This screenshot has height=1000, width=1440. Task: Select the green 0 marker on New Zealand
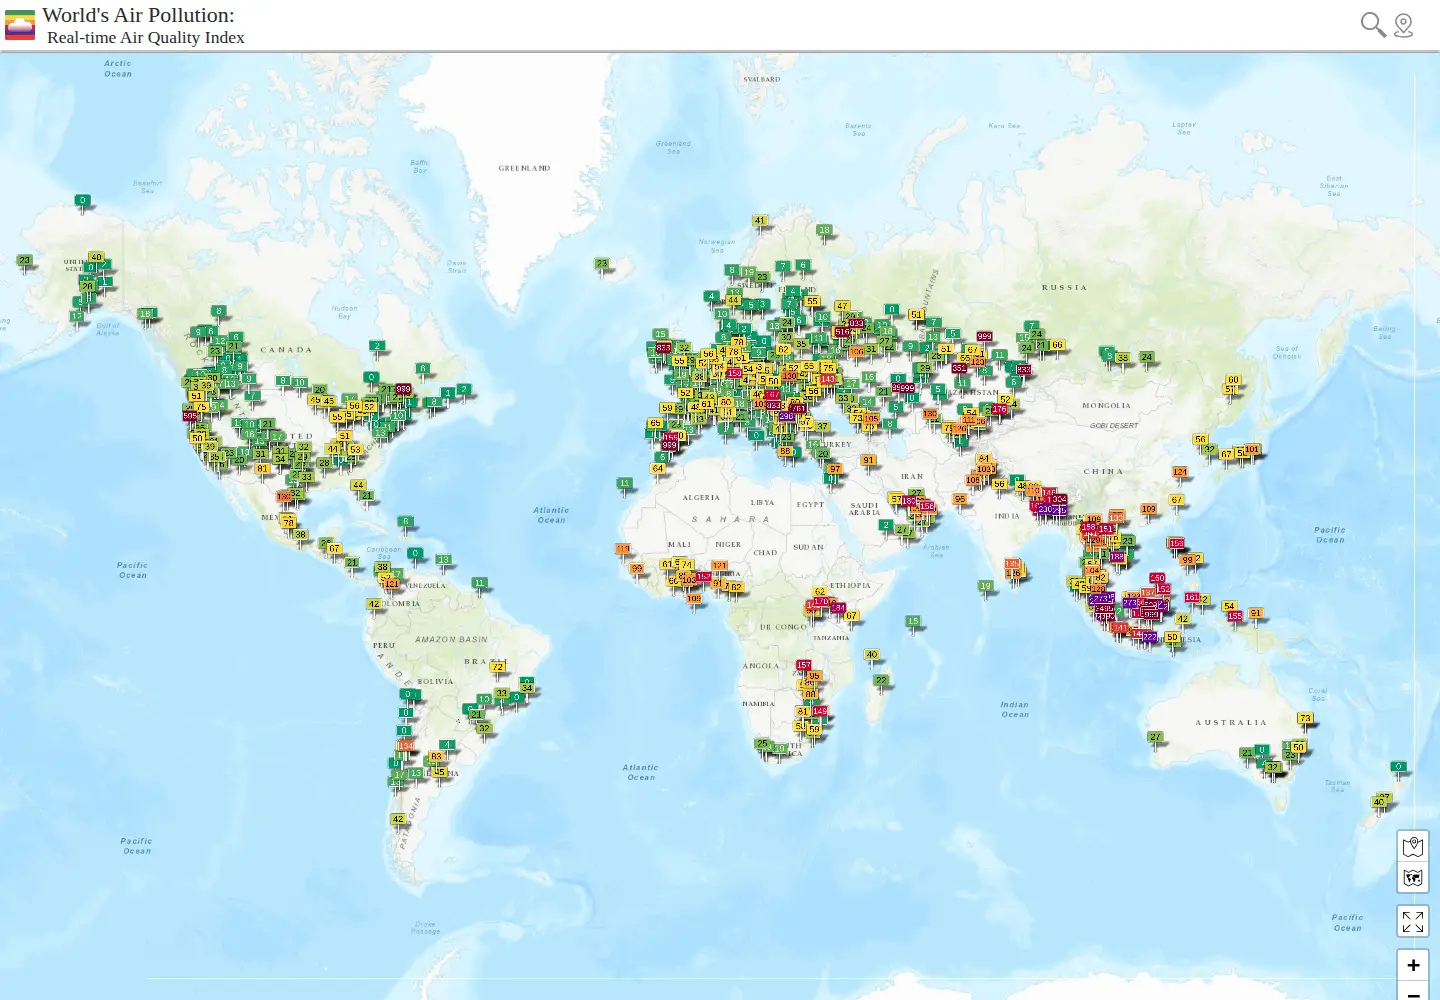click(1399, 766)
